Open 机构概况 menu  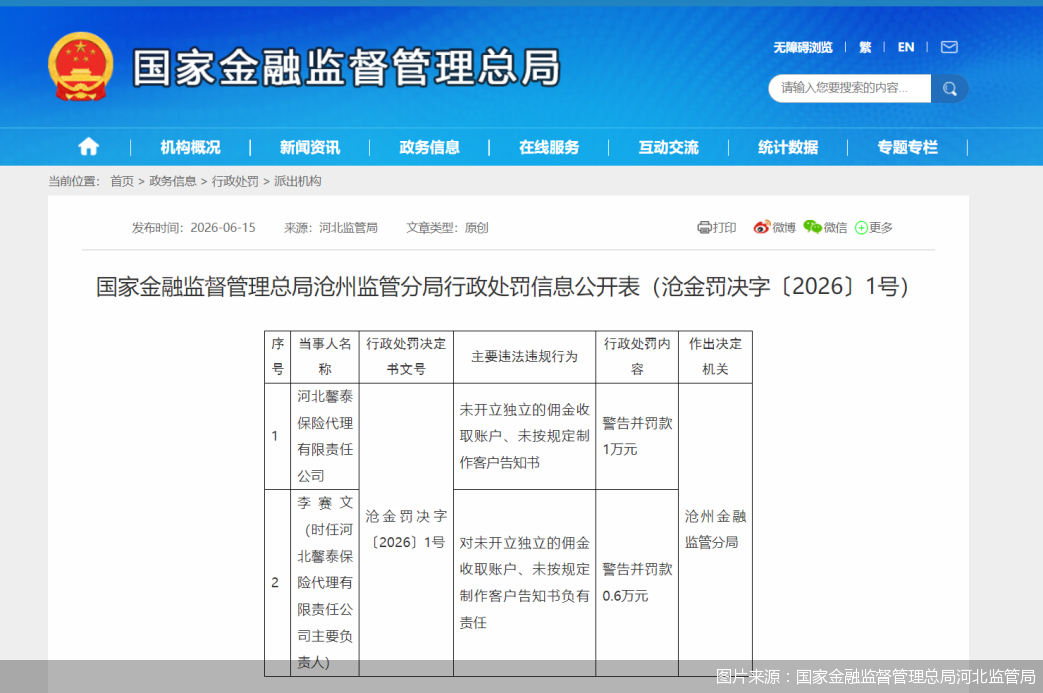click(x=190, y=148)
